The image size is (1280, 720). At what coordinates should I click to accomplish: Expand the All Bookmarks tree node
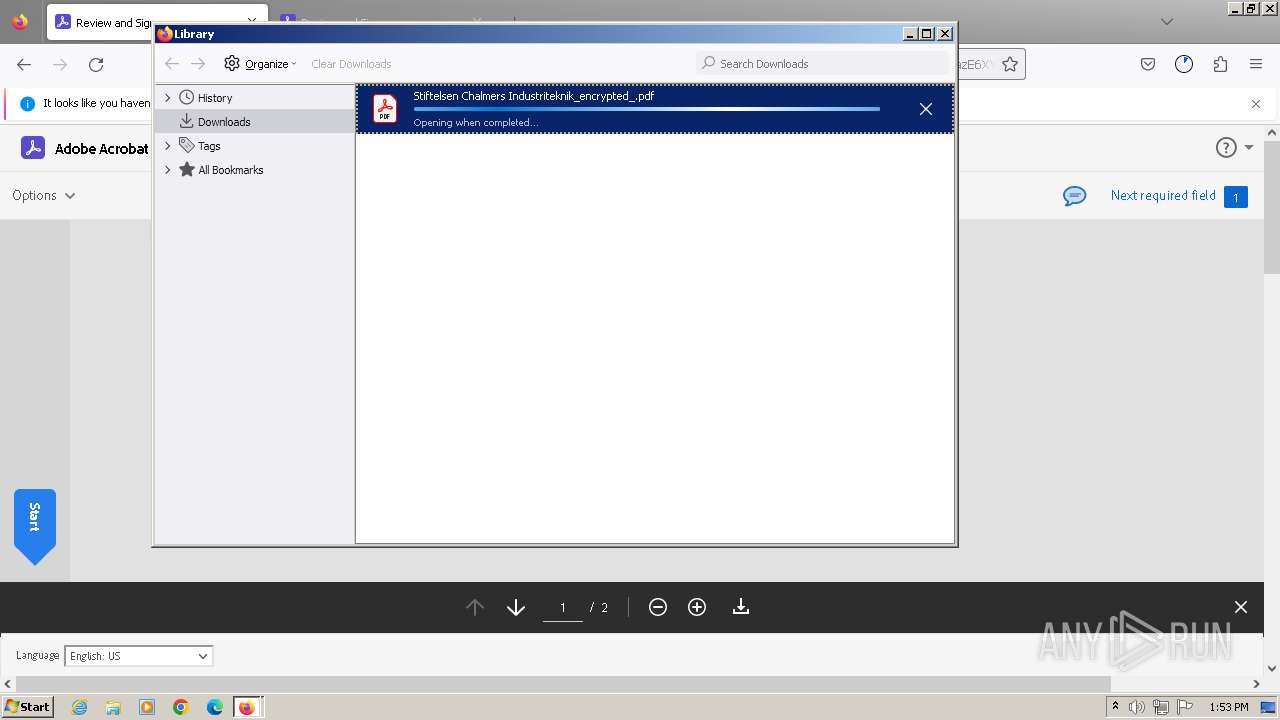(168, 169)
